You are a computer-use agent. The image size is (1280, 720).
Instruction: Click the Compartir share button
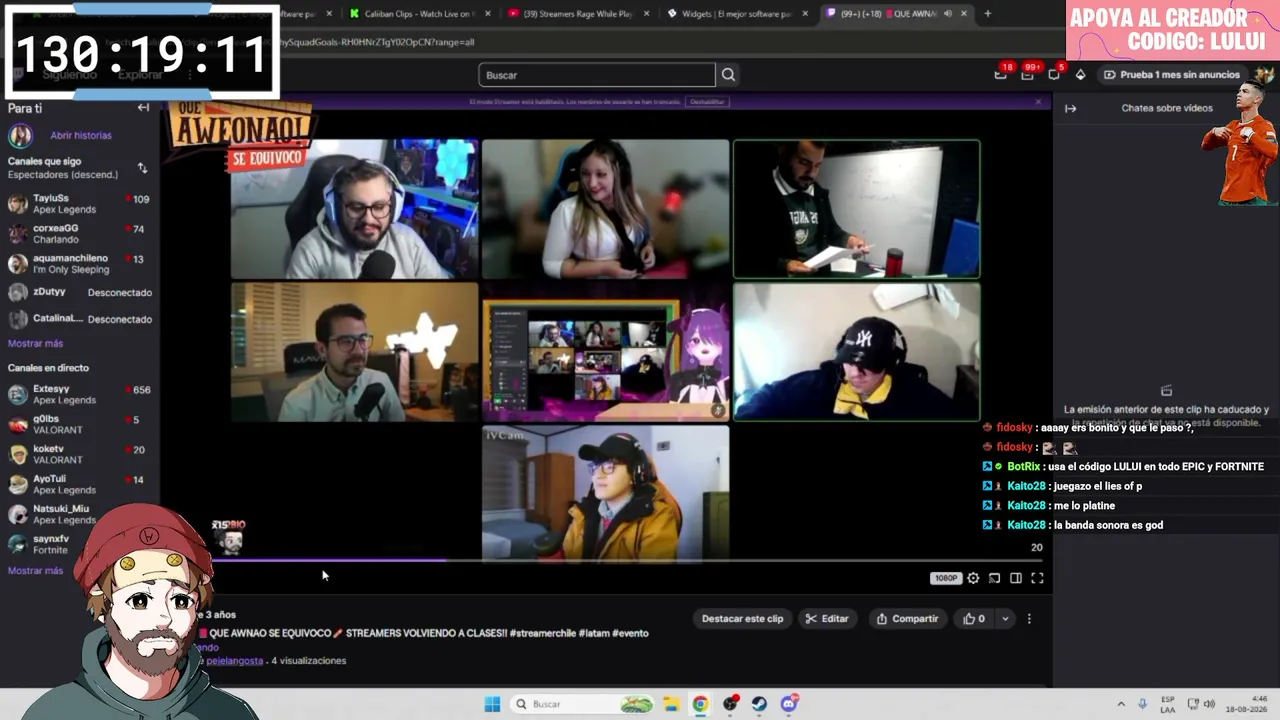[907, 619]
